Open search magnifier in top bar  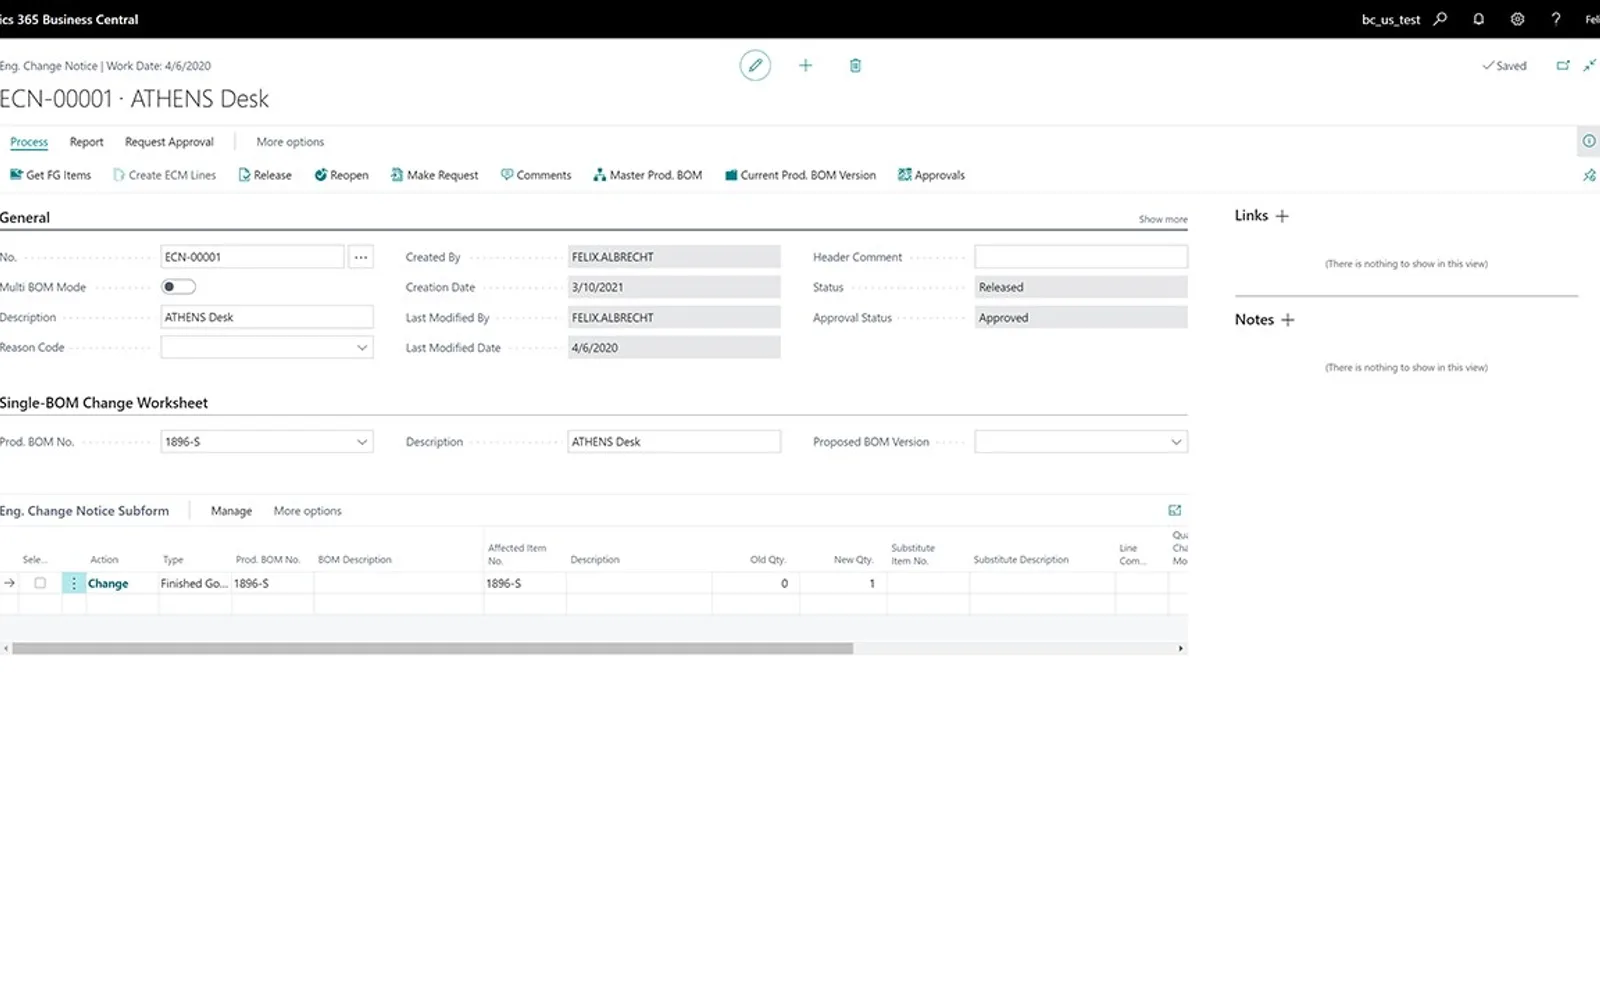point(1440,19)
